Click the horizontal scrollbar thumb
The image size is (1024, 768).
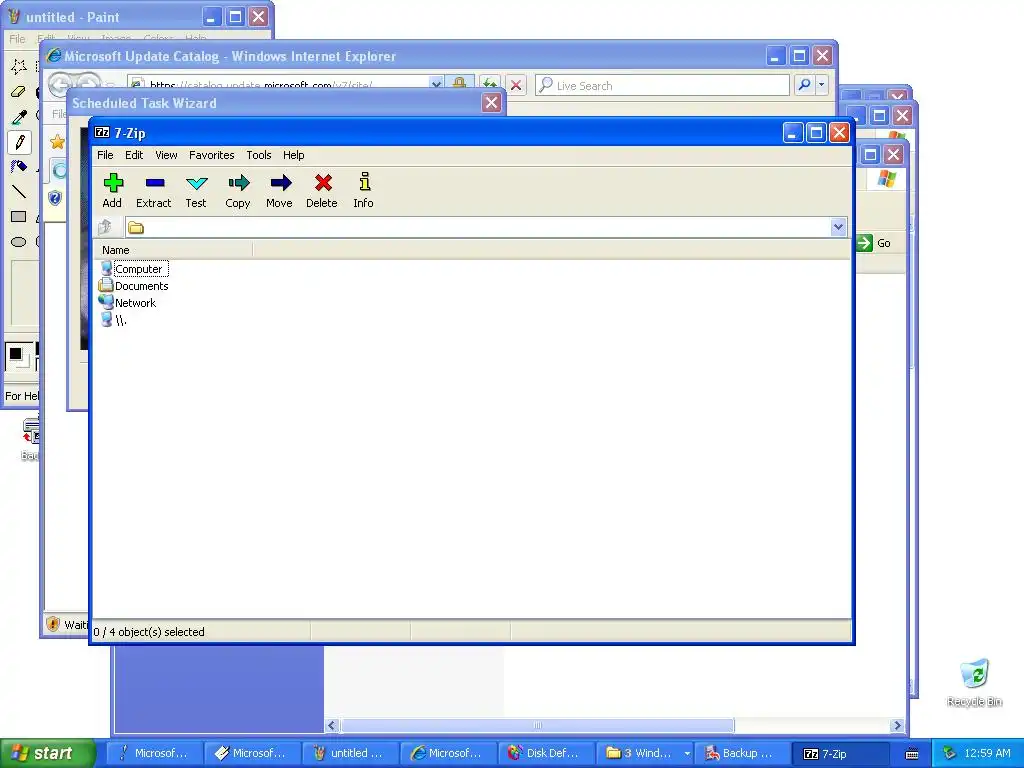[537, 726]
